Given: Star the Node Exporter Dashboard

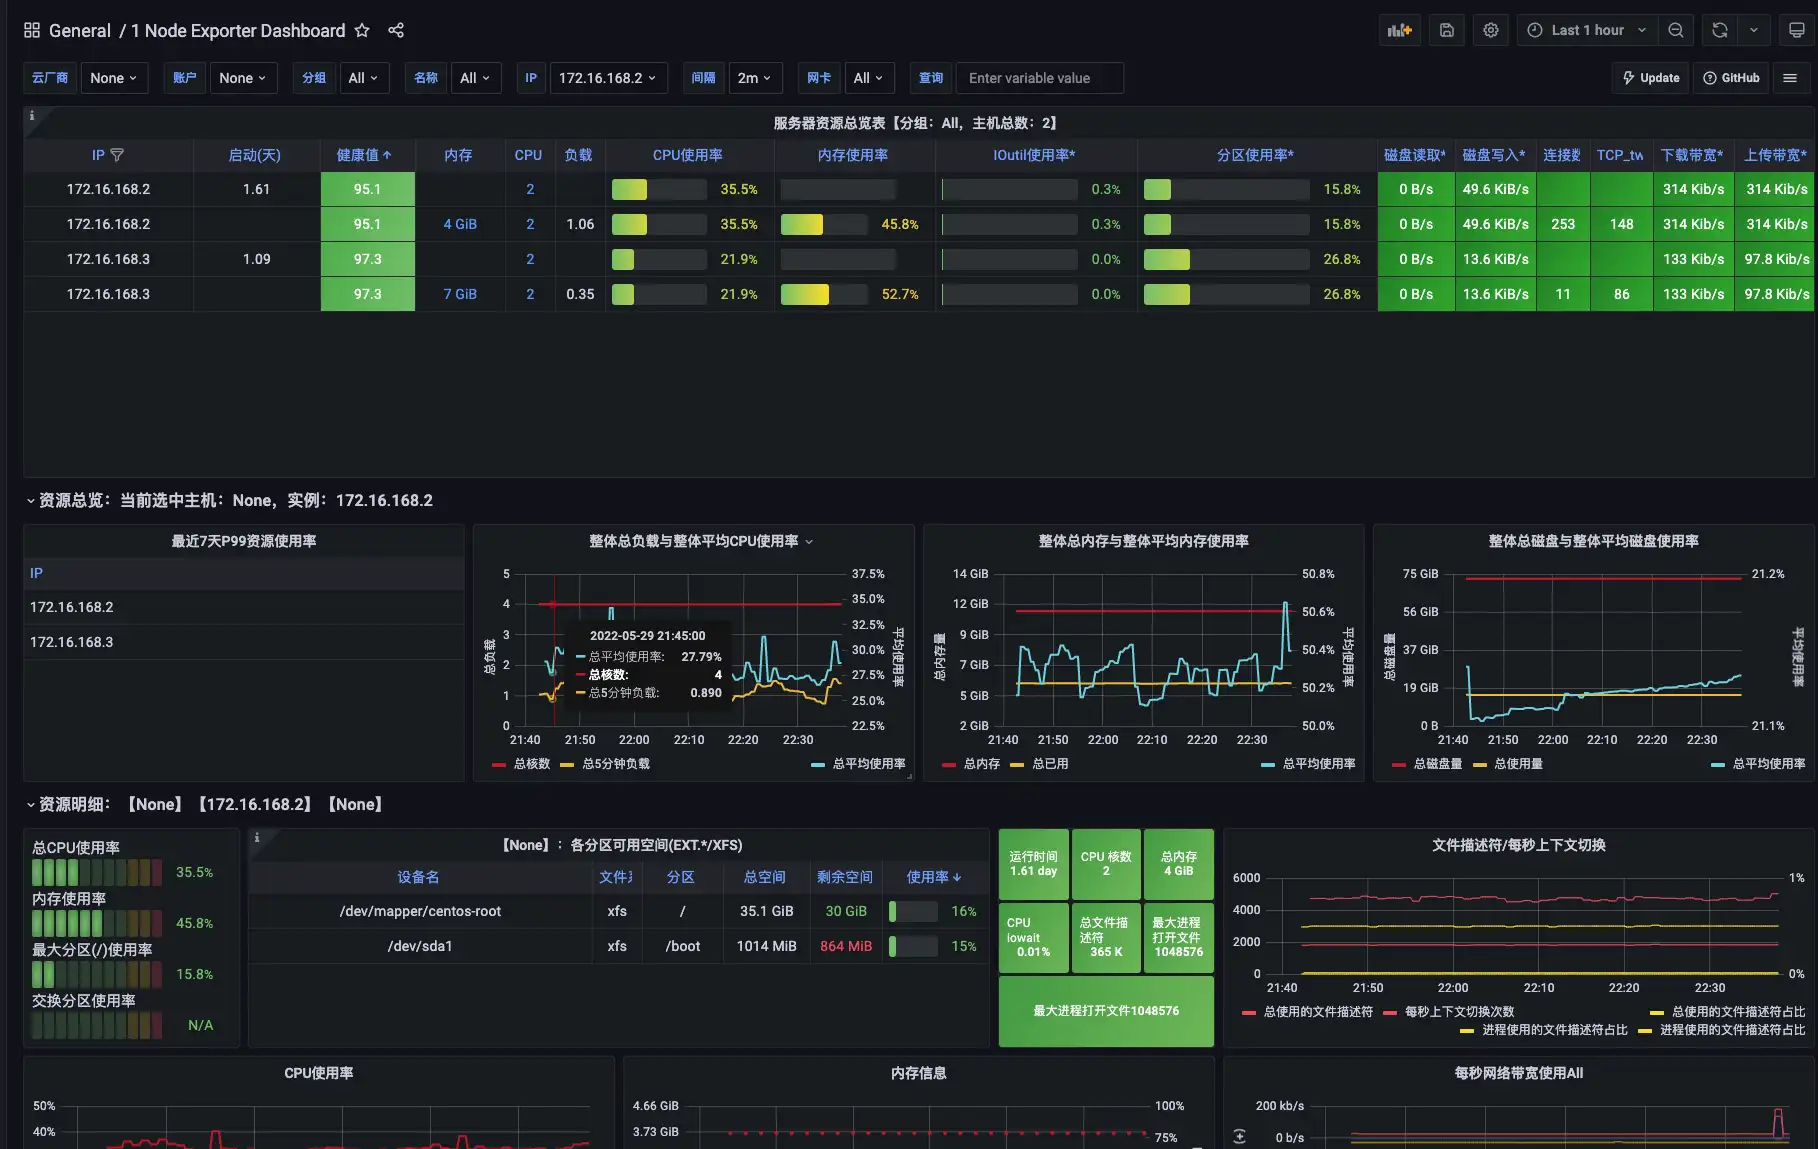Looking at the screenshot, I should (362, 30).
